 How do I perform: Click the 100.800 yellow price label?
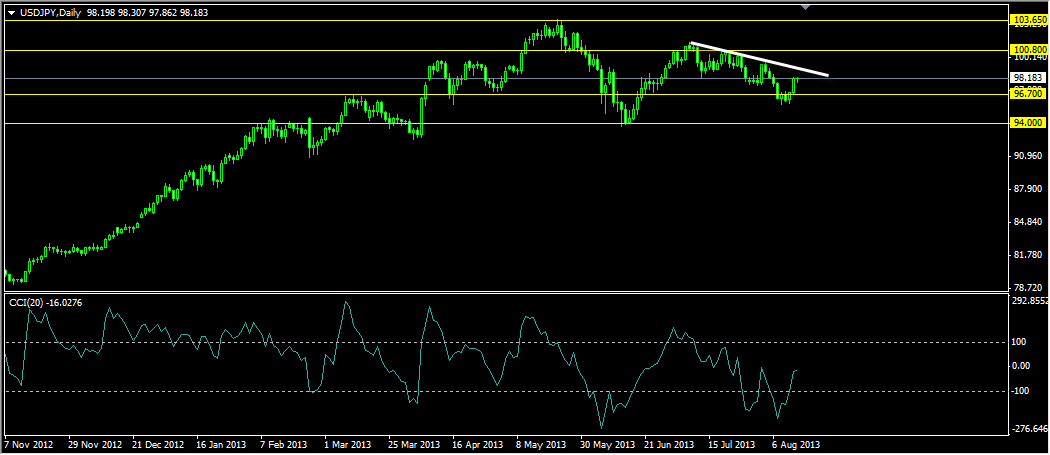pyautogui.click(x=1030, y=50)
